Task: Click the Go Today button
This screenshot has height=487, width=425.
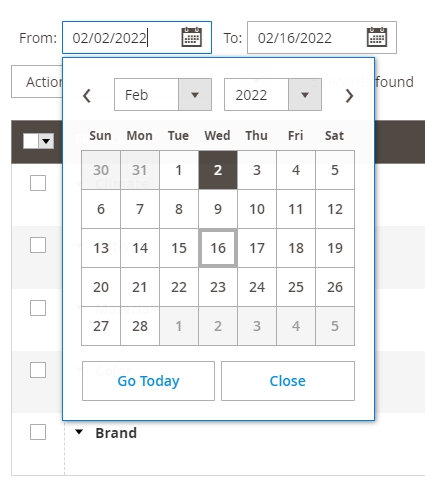Action: [148, 381]
